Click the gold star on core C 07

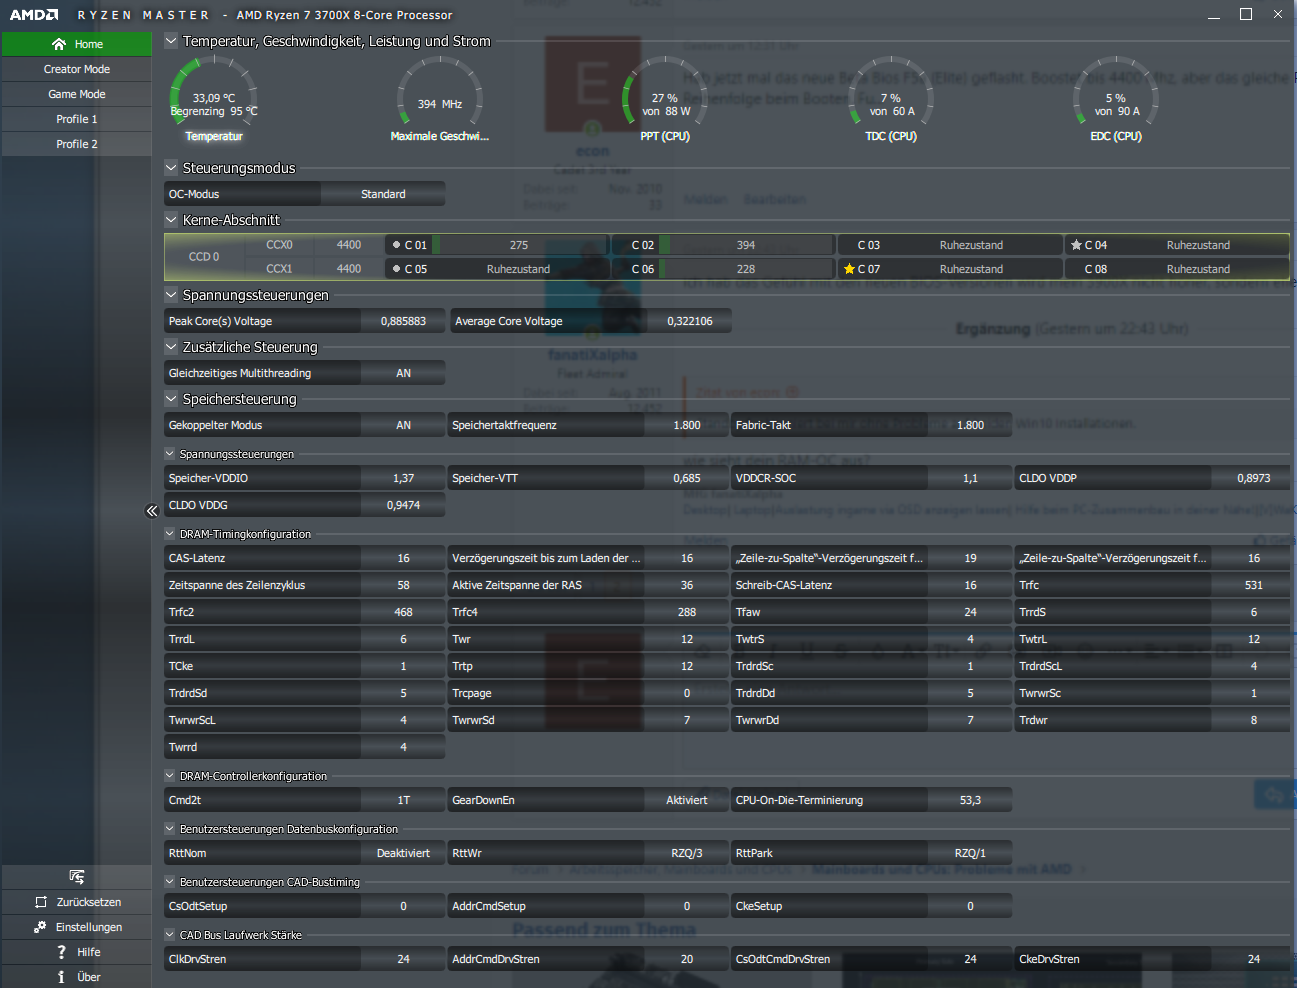point(849,269)
